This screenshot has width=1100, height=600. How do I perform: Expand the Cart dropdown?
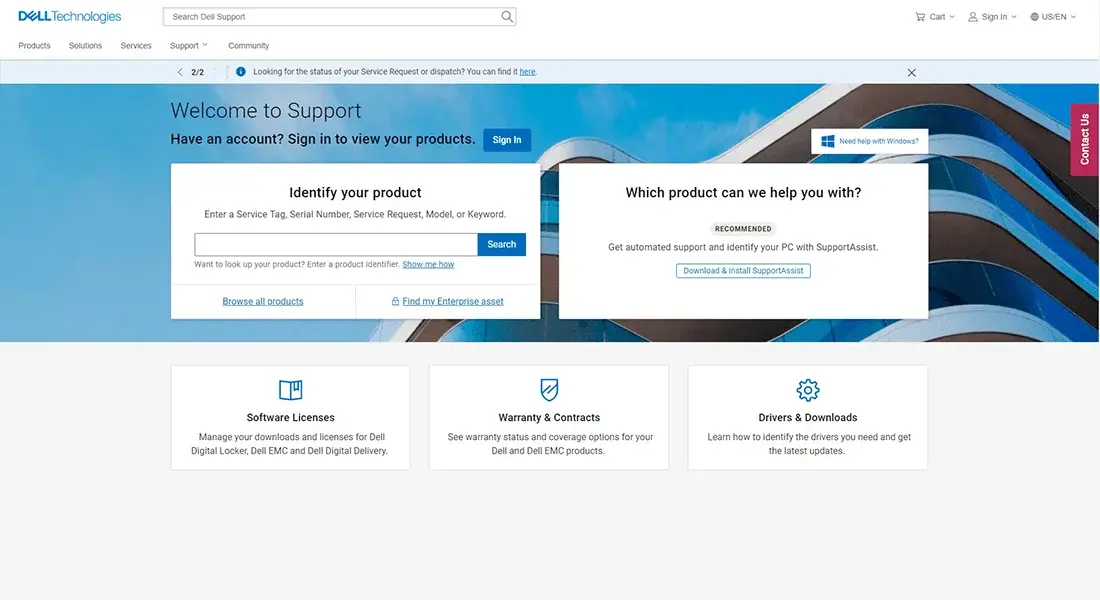pyautogui.click(x=952, y=17)
